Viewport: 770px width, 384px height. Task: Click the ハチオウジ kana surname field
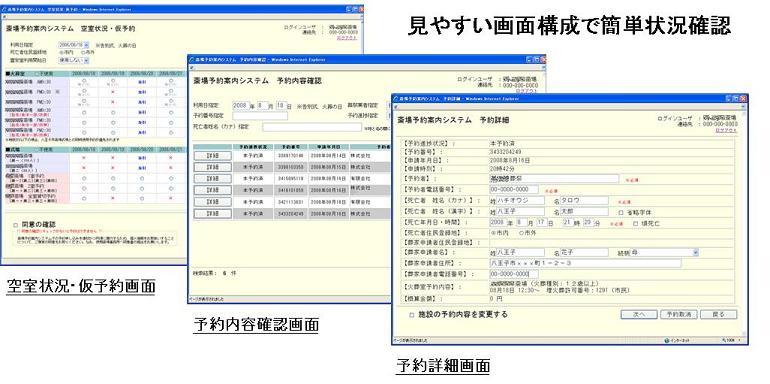(520, 200)
